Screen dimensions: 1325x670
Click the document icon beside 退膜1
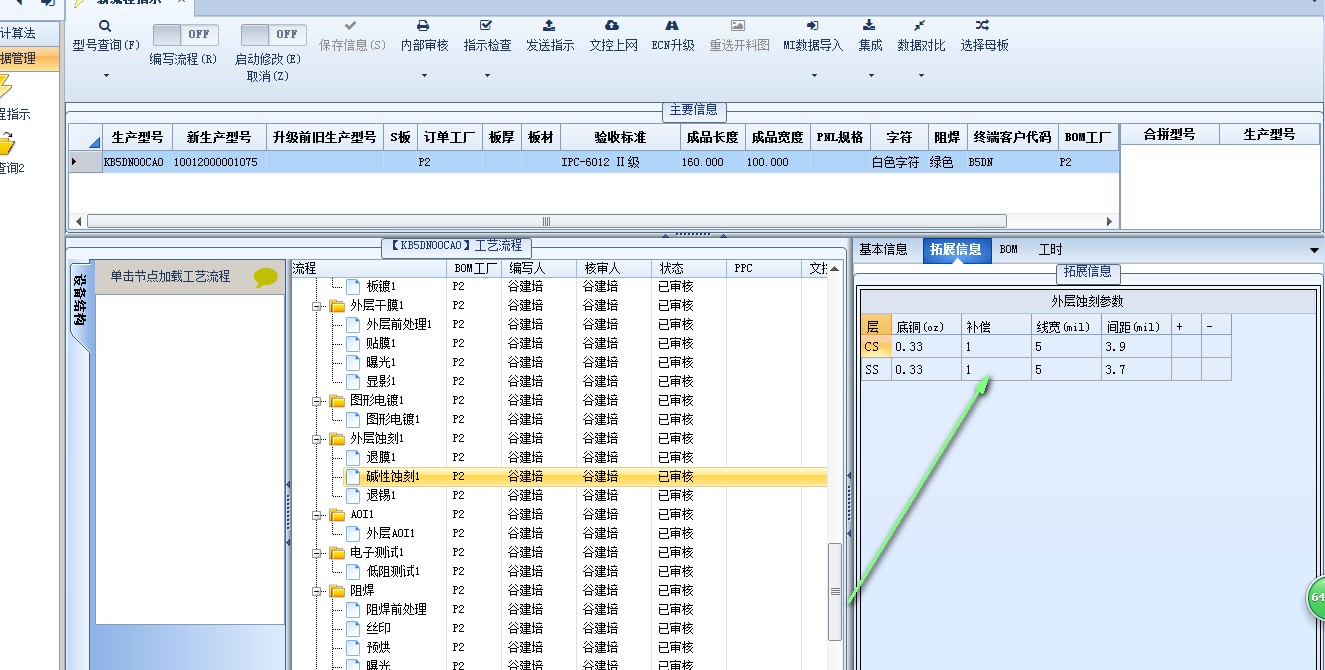352,458
